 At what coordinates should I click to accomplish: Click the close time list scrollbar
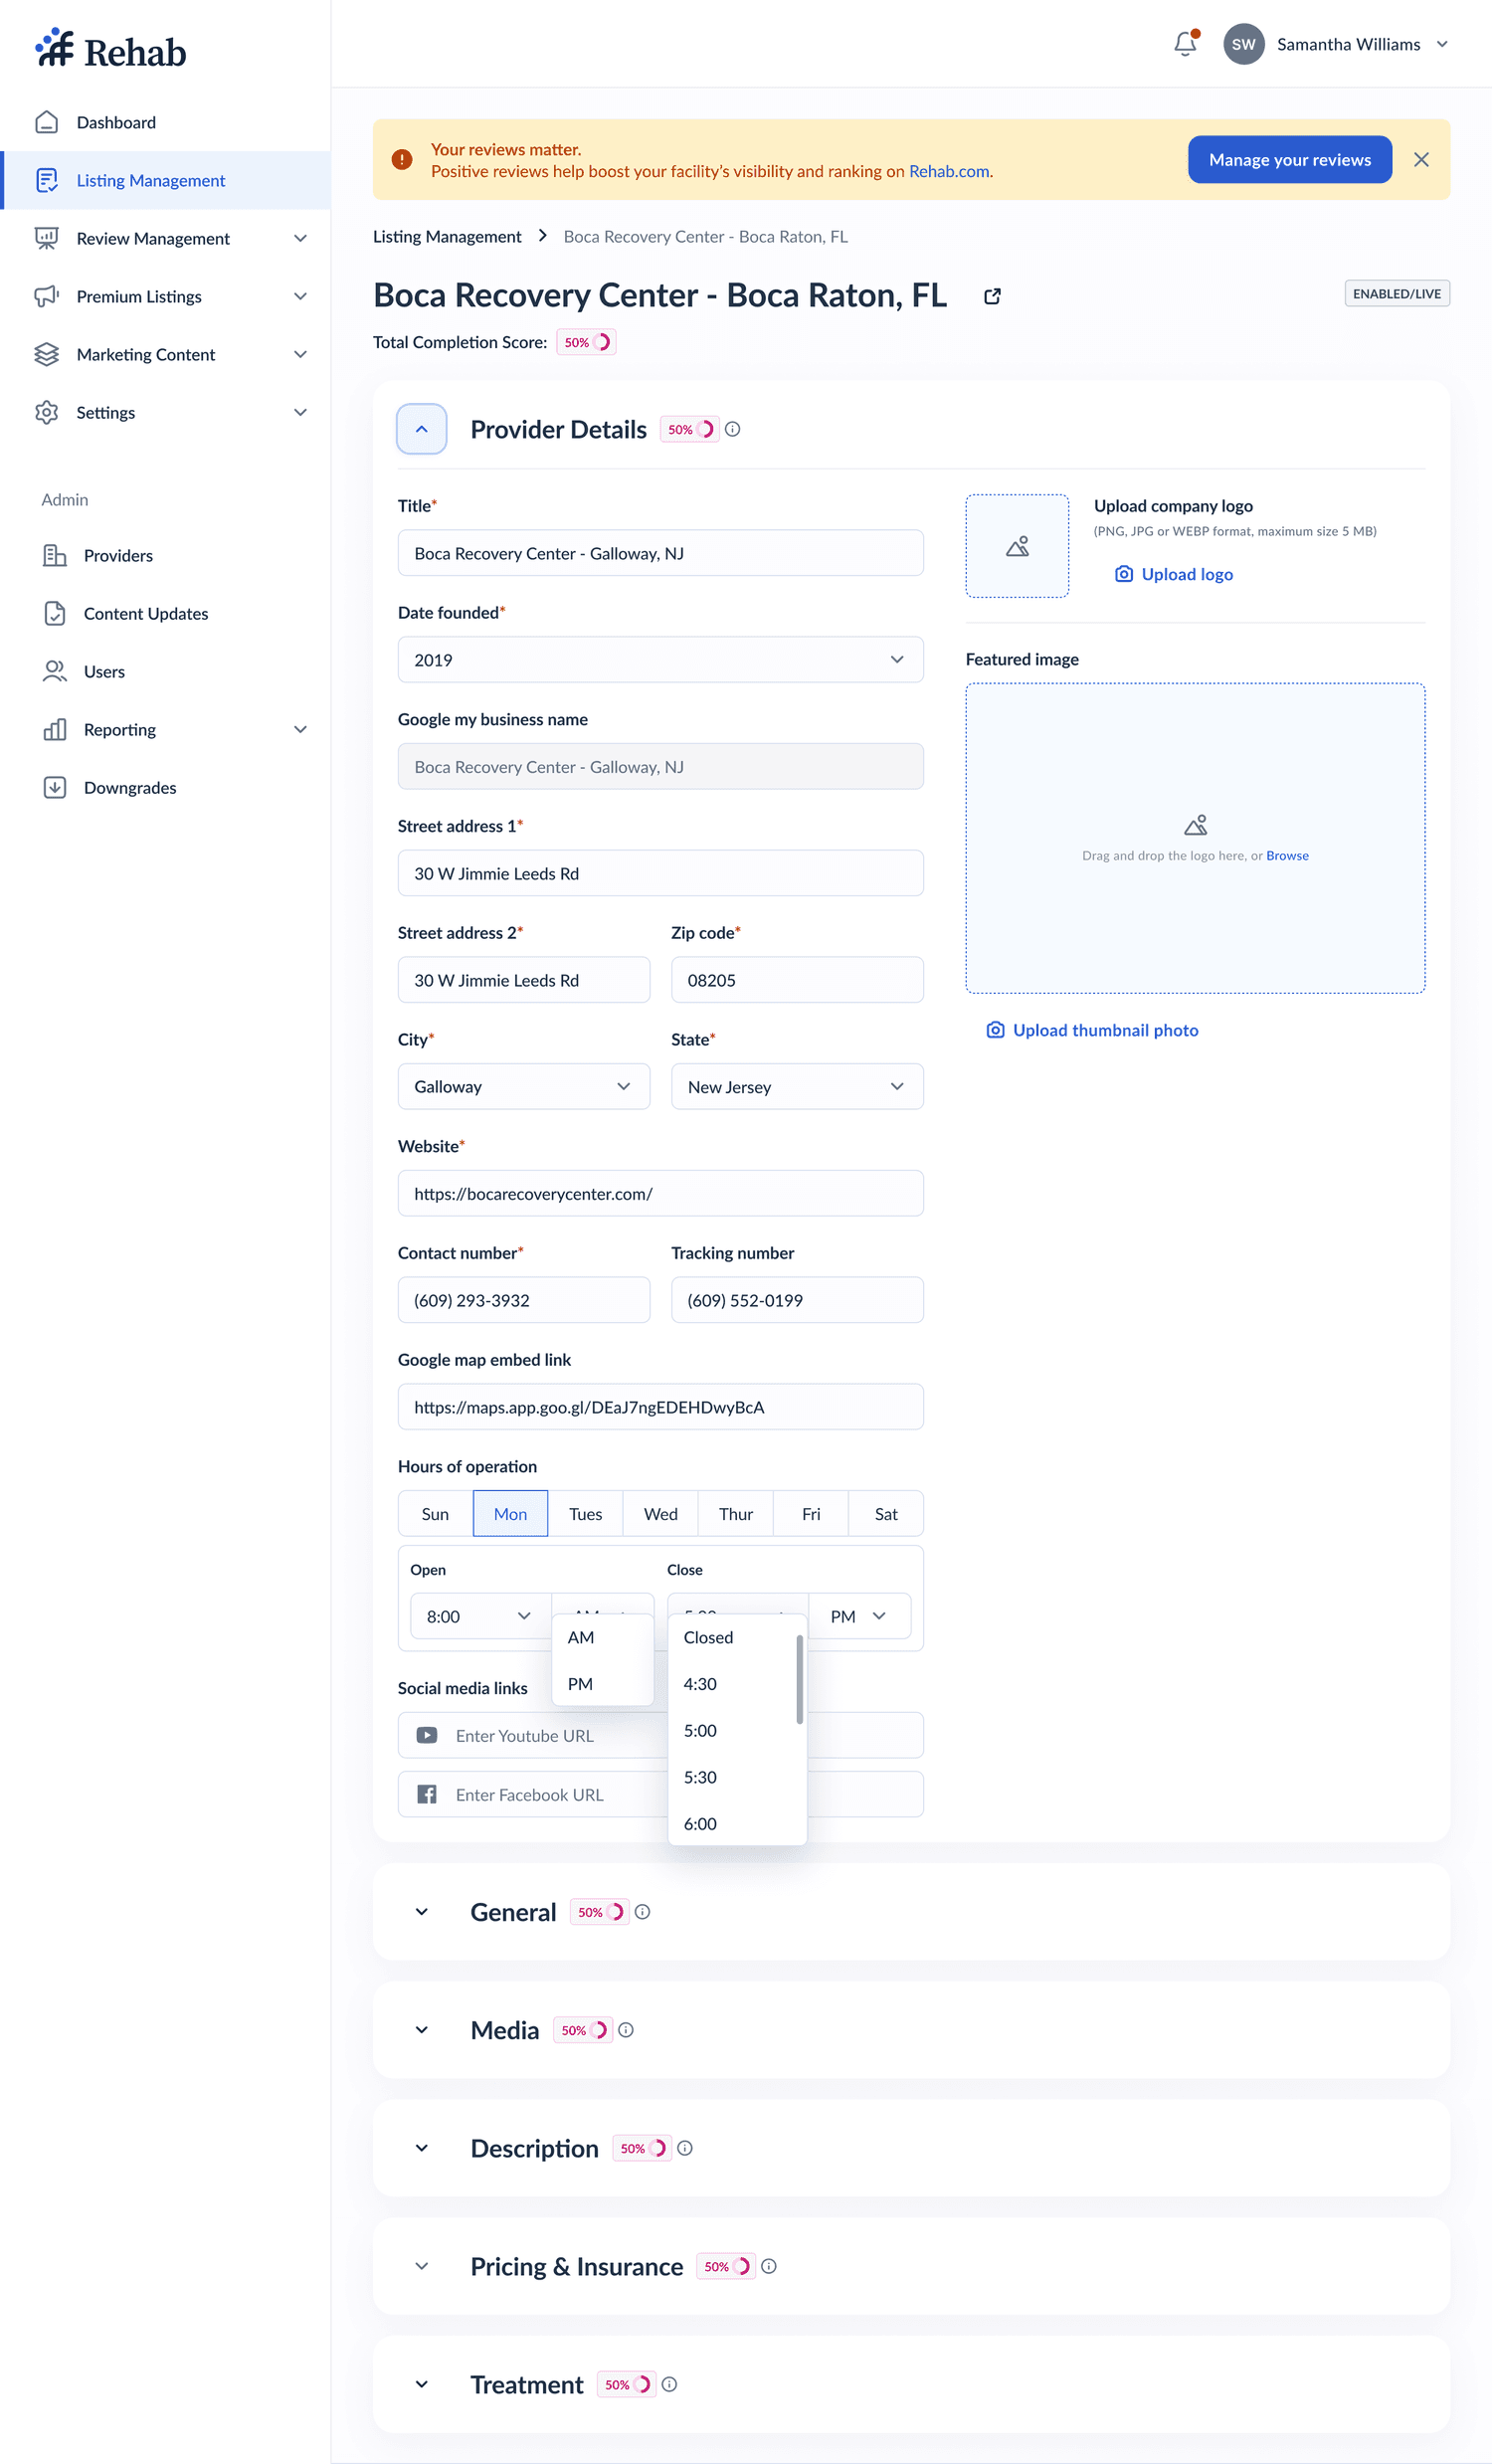click(800, 1679)
